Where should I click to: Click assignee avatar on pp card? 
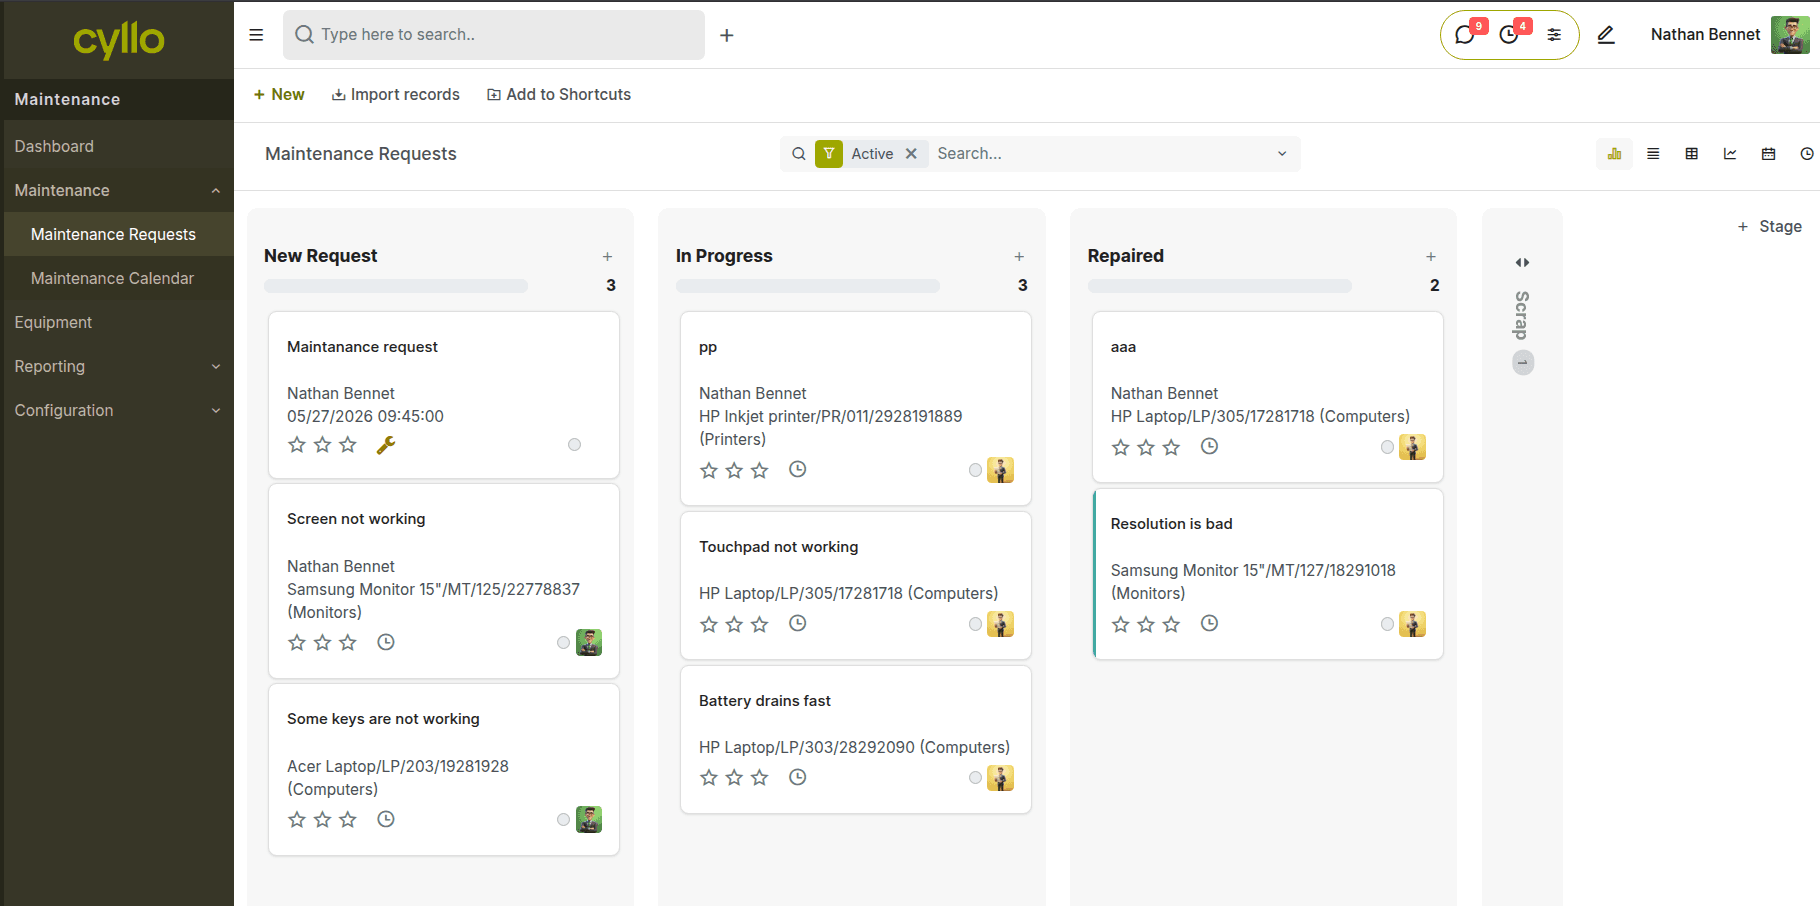pyautogui.click(x=1000, y=470)
